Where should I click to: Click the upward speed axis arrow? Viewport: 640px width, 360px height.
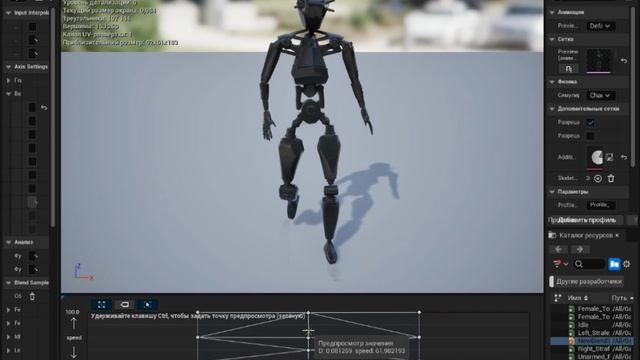pos(73,324)
